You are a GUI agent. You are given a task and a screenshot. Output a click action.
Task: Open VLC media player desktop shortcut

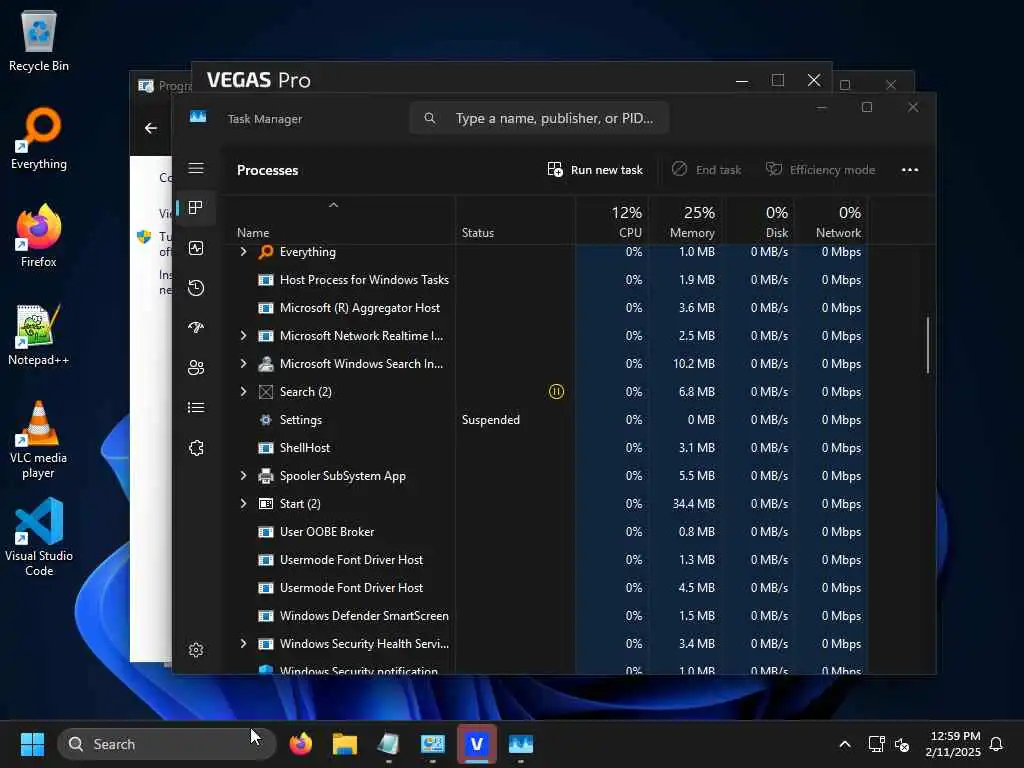click(x=39, y=440)
